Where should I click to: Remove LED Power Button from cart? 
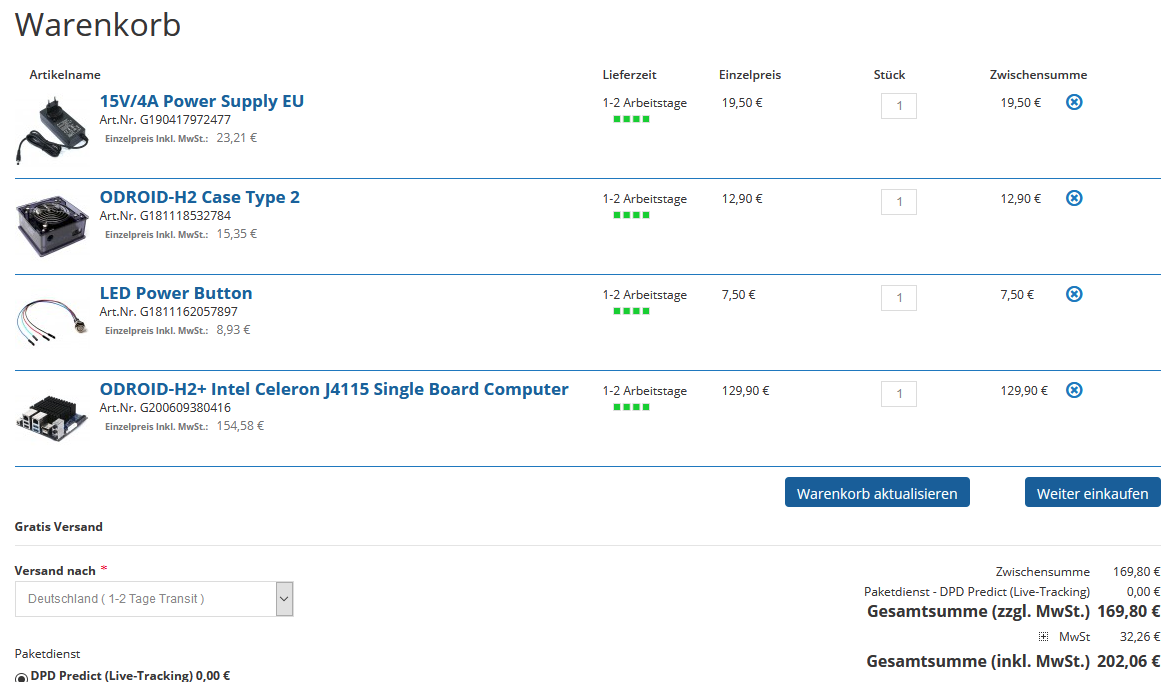coord(1074,294)
